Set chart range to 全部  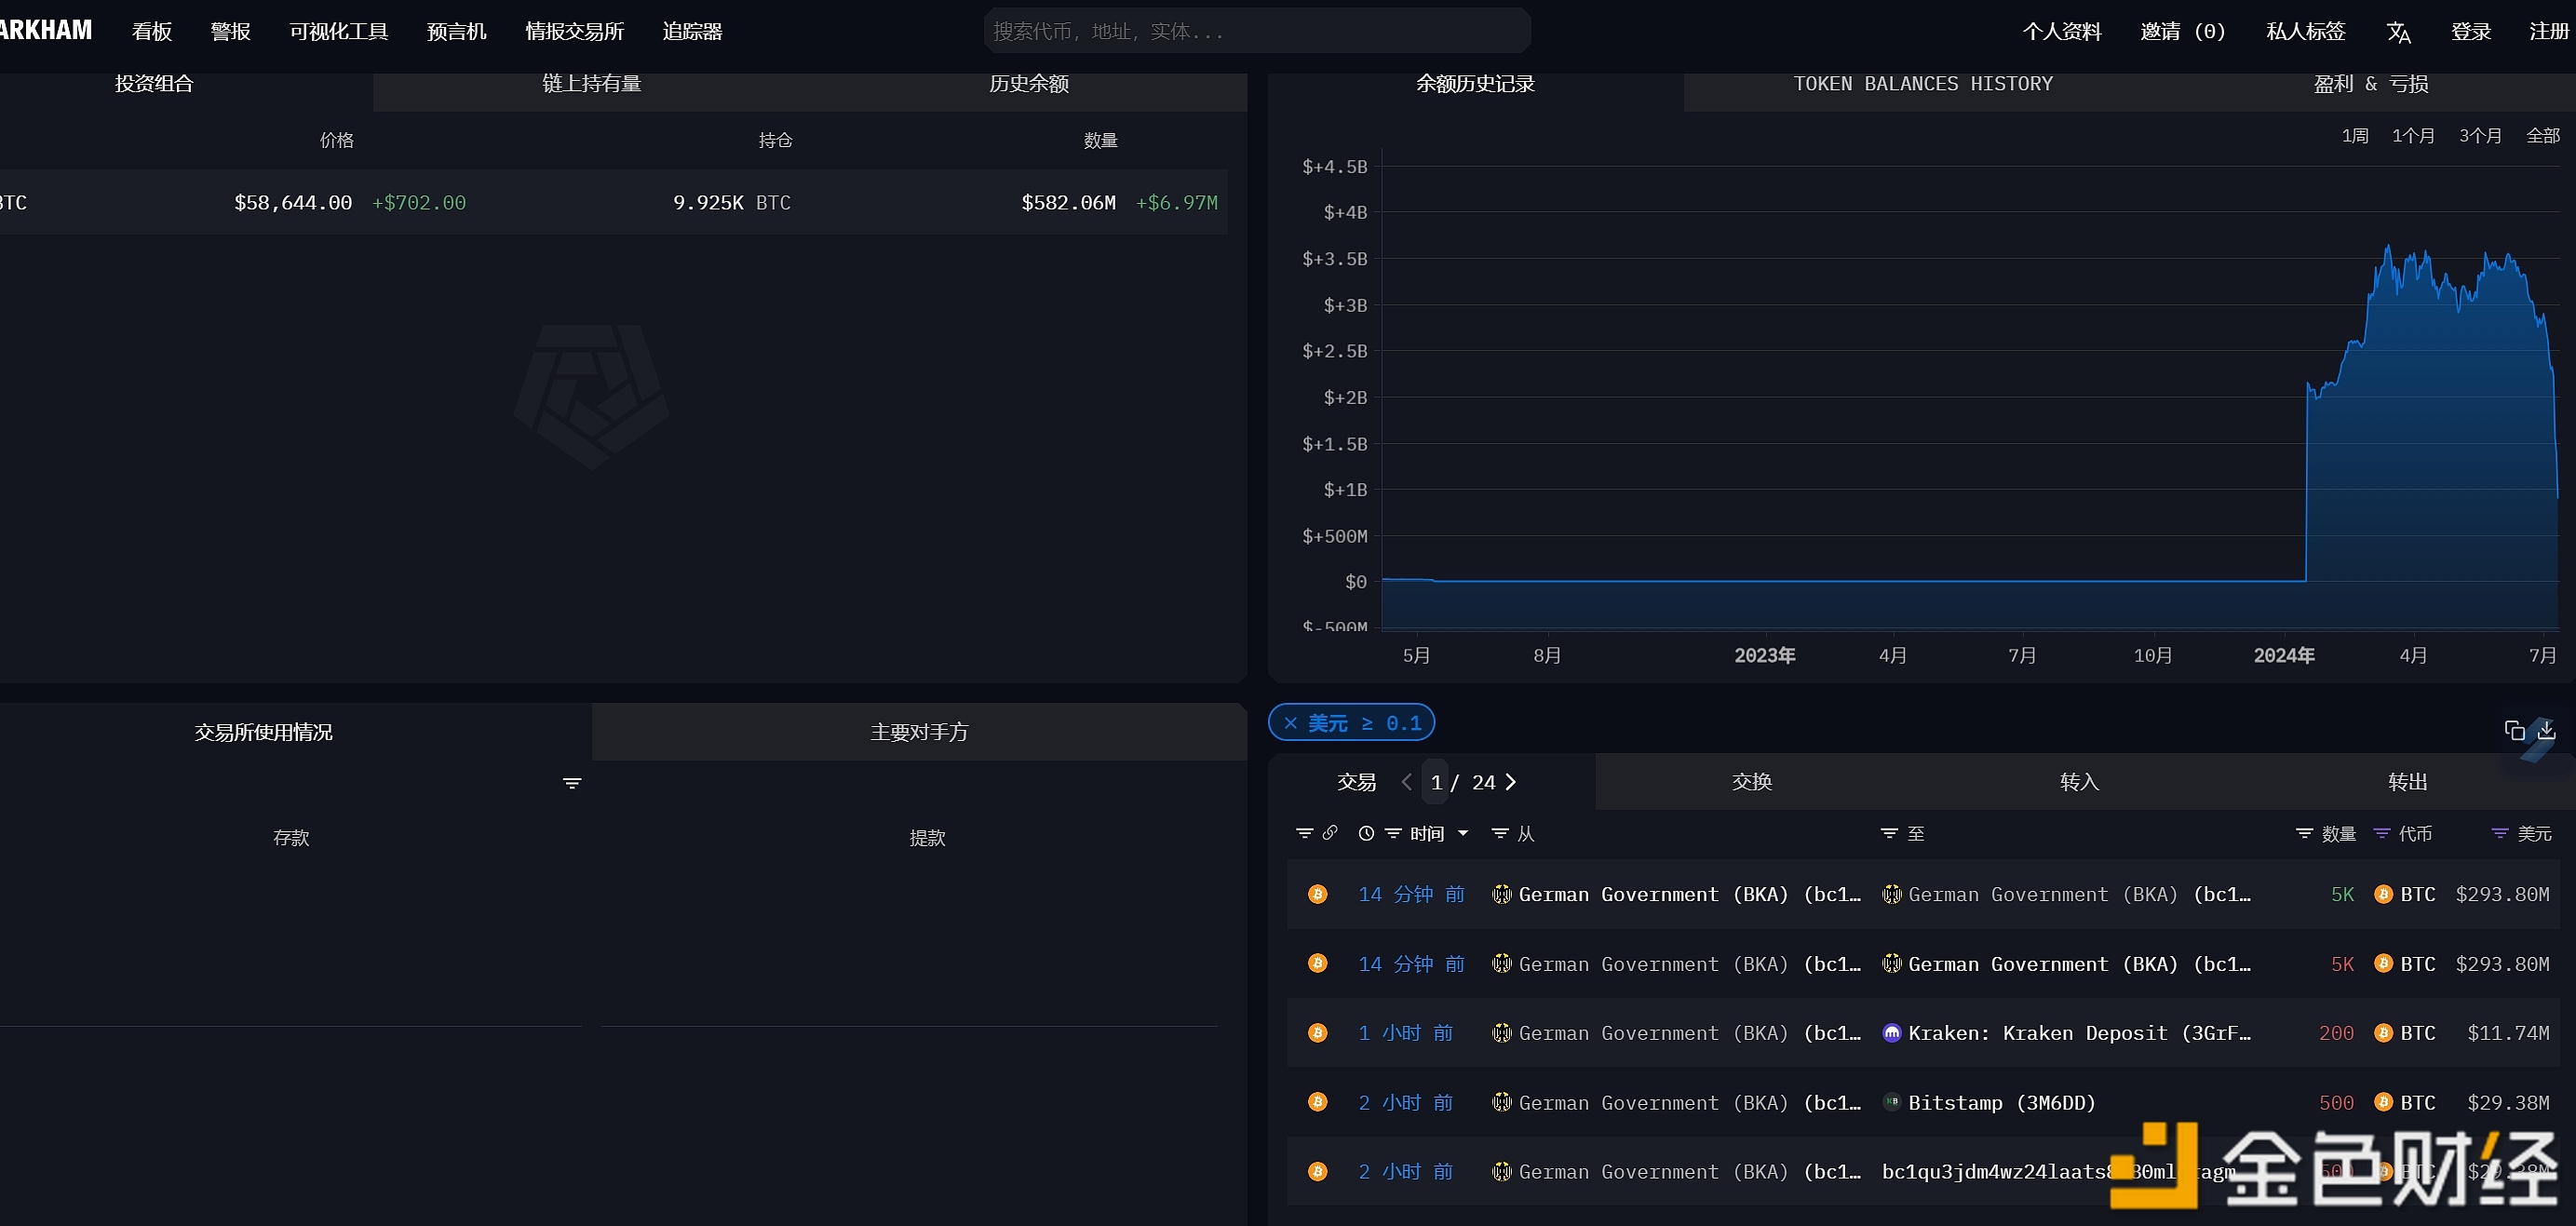click(2543, 136)
